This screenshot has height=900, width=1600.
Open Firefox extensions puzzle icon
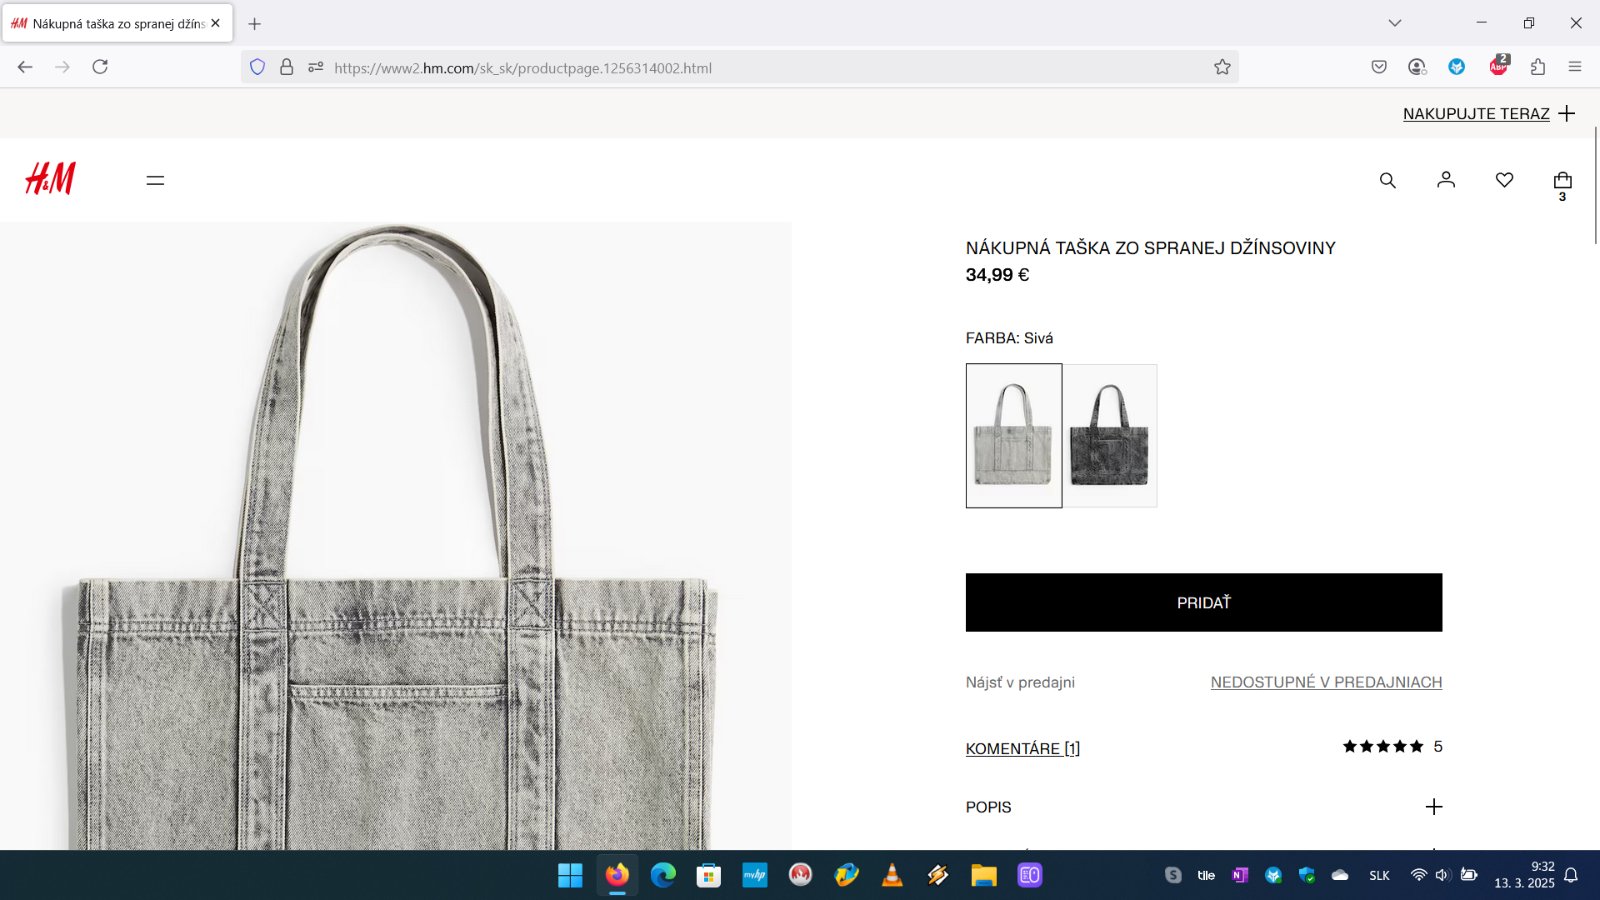click(1538, 67)
